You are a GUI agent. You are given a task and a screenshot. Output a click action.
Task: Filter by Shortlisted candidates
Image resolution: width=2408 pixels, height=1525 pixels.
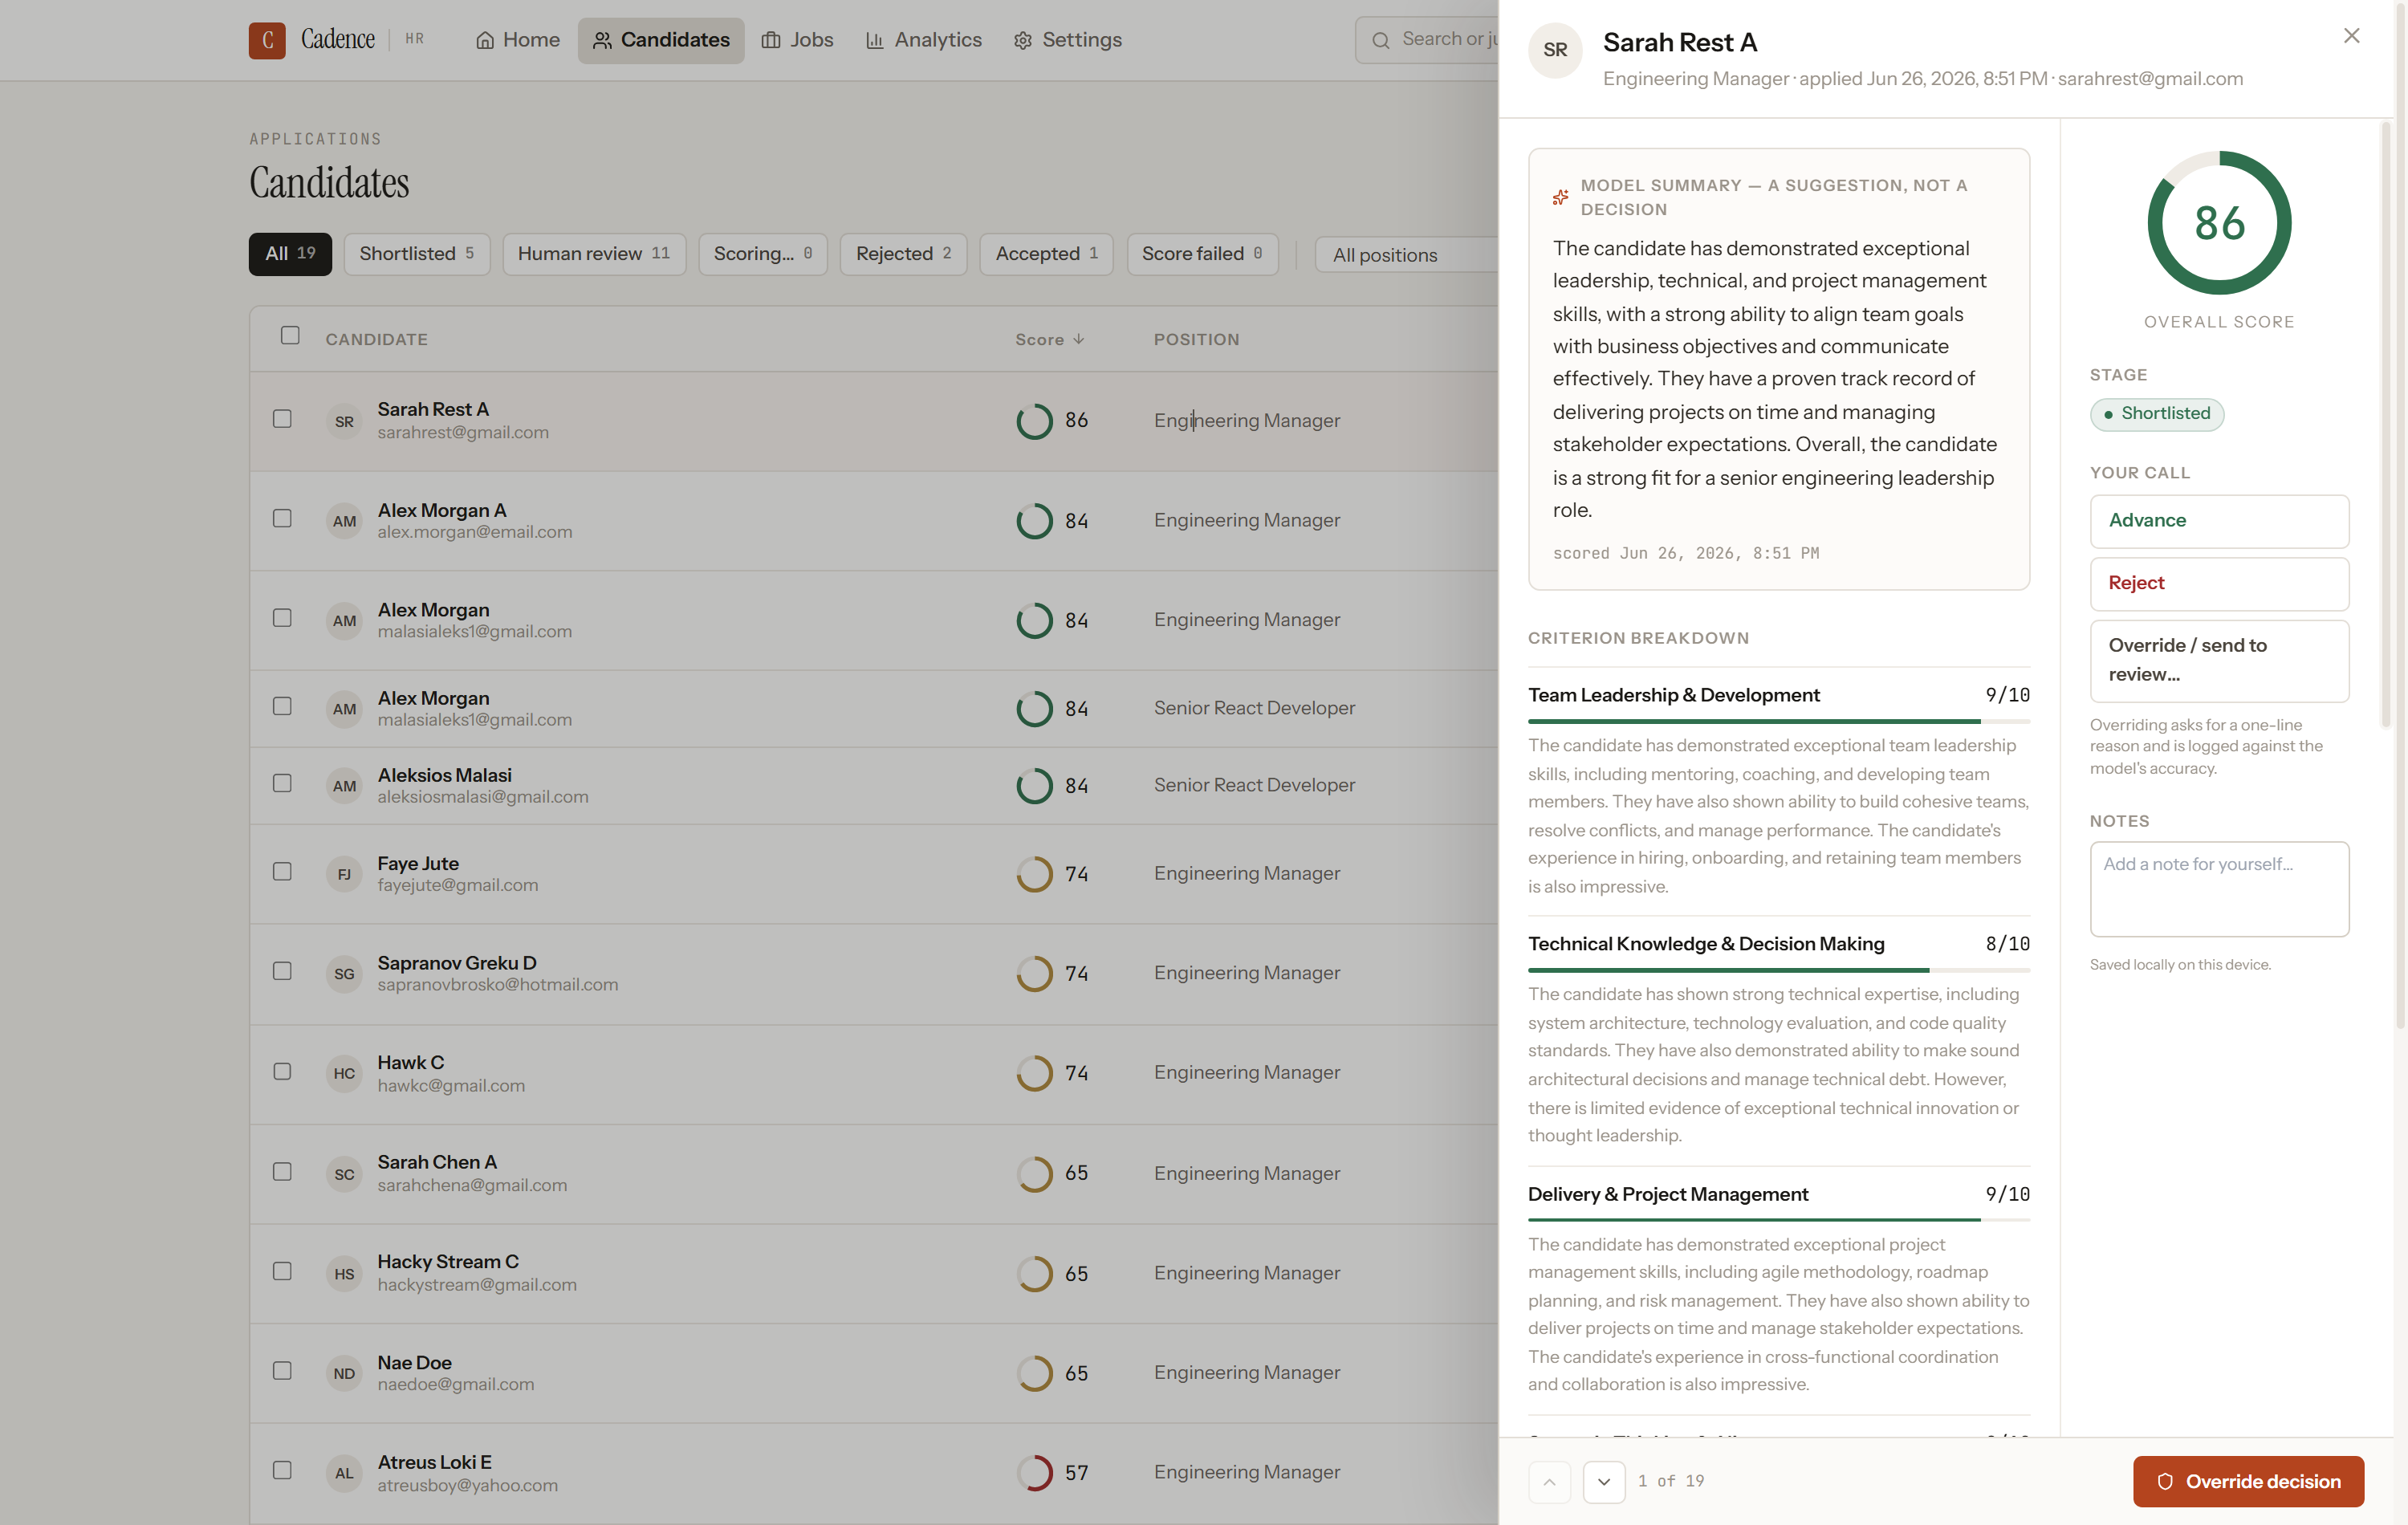pyautogui.click(x=417, y=254)
